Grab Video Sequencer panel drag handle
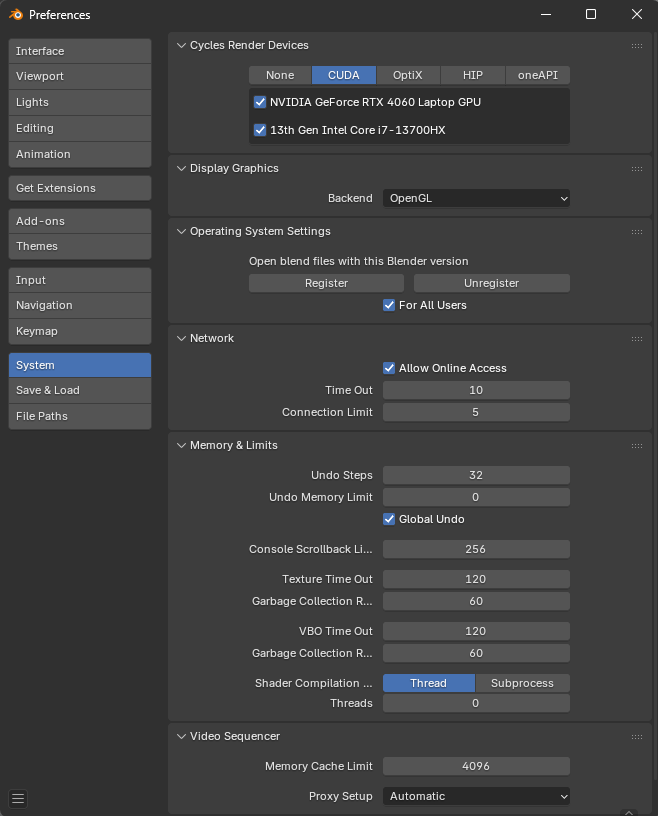Screen dimensions: 658x816 point(637,737)
